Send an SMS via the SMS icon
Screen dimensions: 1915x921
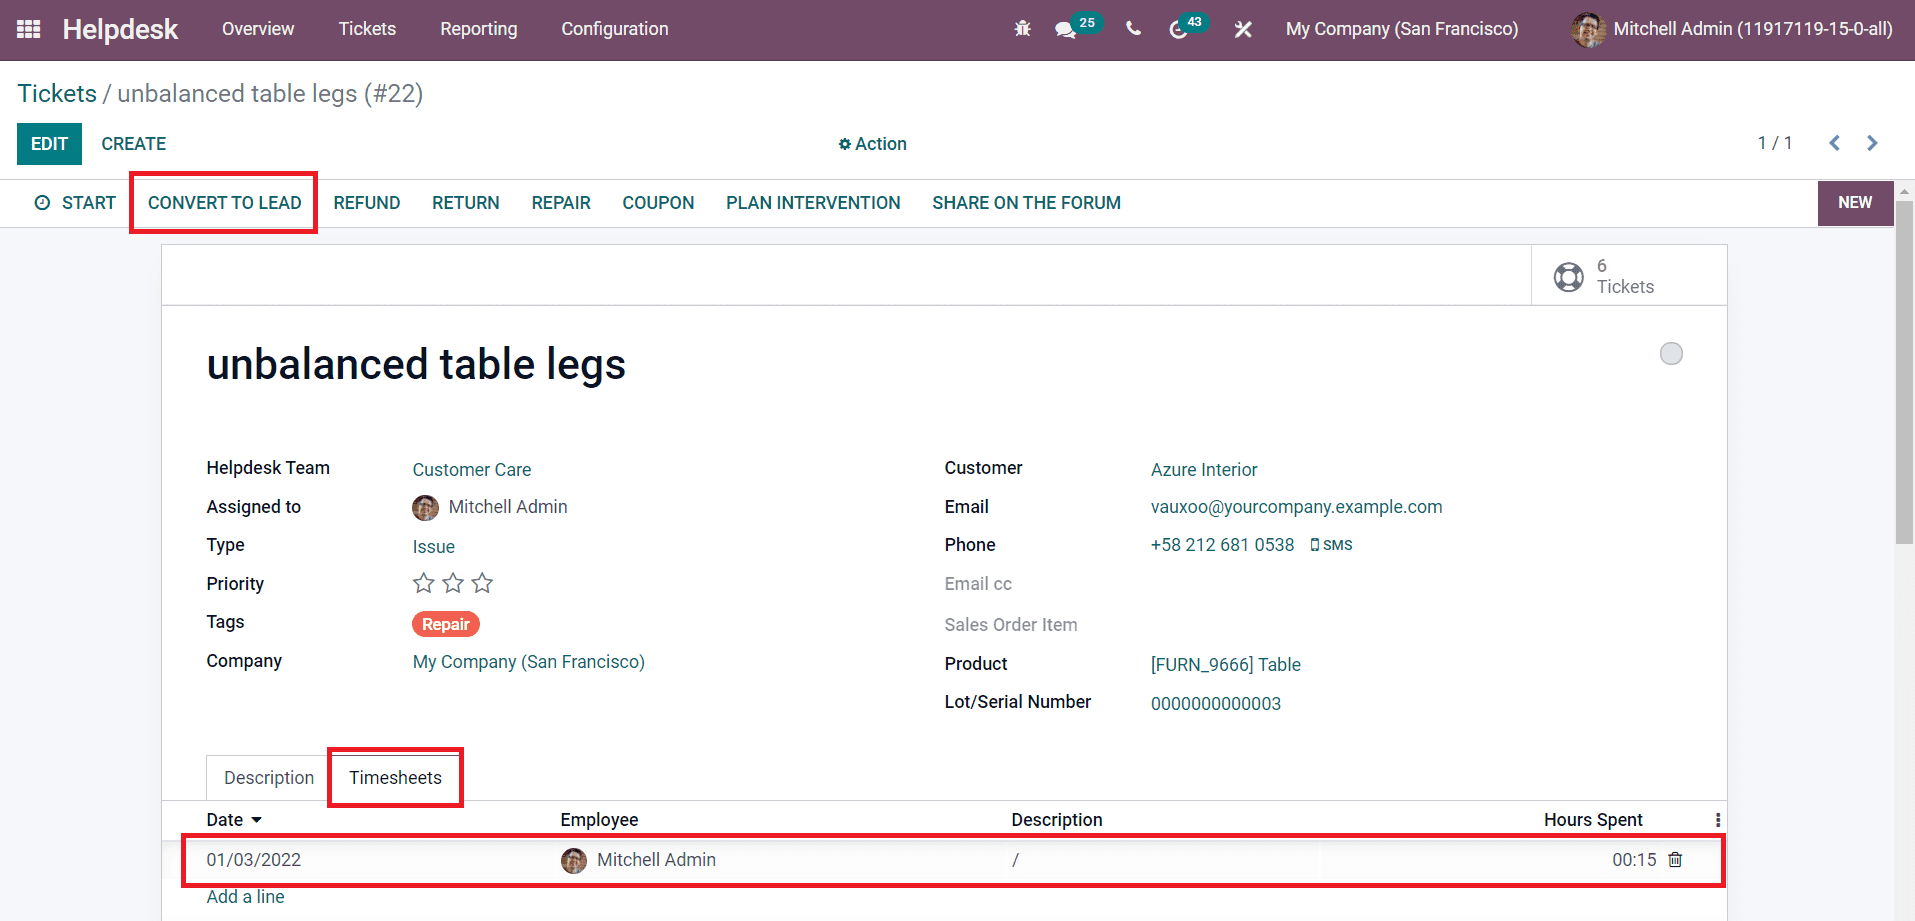(1331, 544)
